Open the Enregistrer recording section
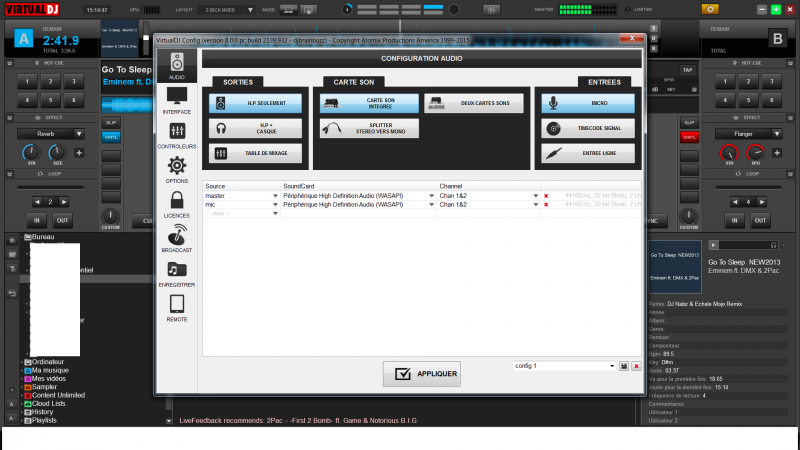This screenshot has width=800, height=450. coord(177,273)
